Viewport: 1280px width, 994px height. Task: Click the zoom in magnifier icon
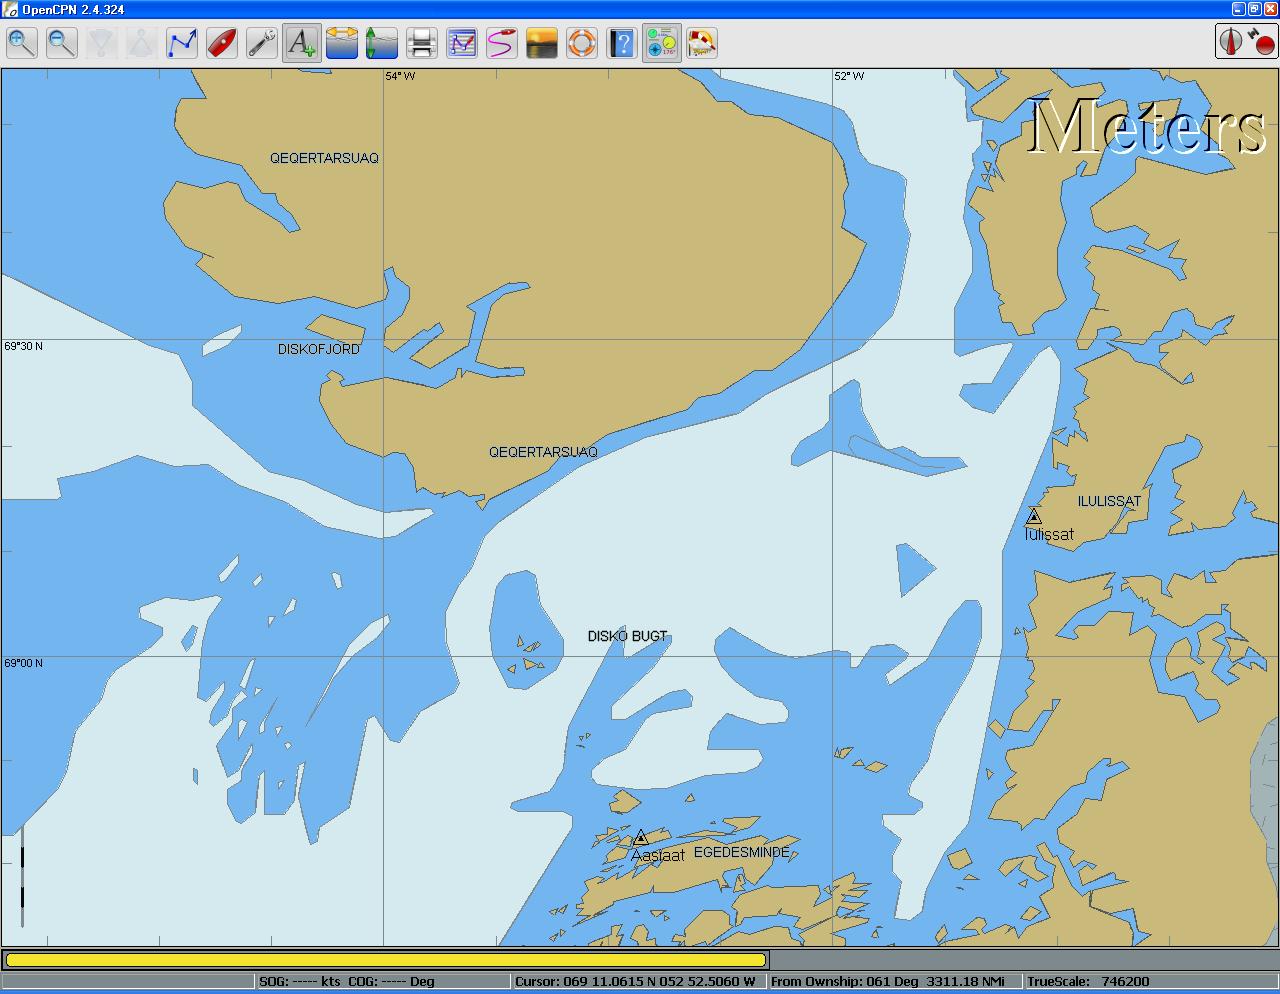point(22,43)
